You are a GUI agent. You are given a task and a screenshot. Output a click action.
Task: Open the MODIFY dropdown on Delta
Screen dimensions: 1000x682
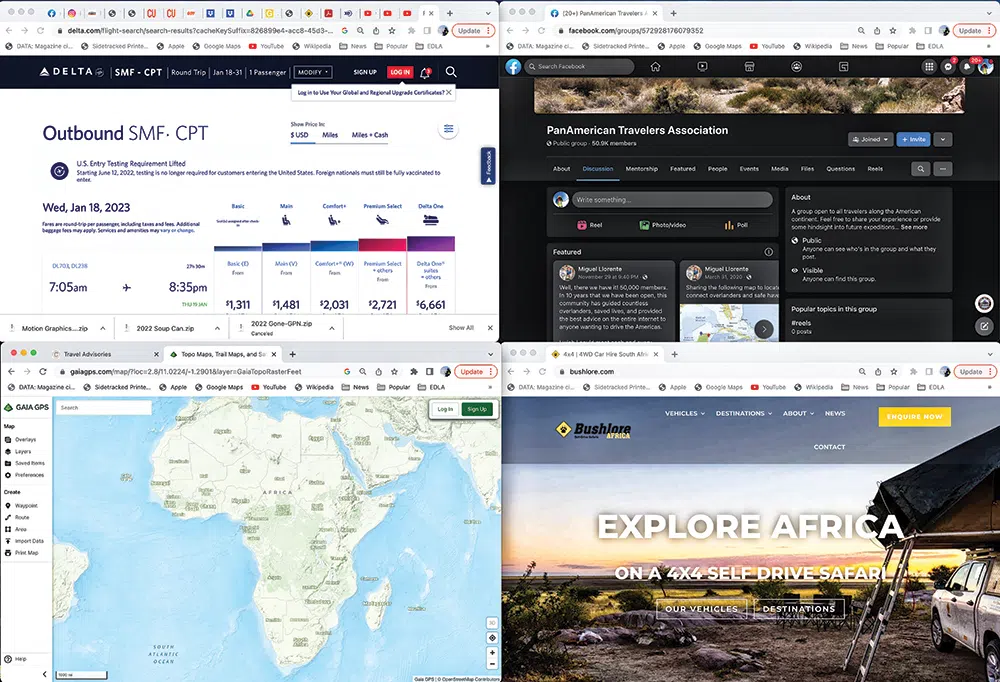click(x=313, y=72)
